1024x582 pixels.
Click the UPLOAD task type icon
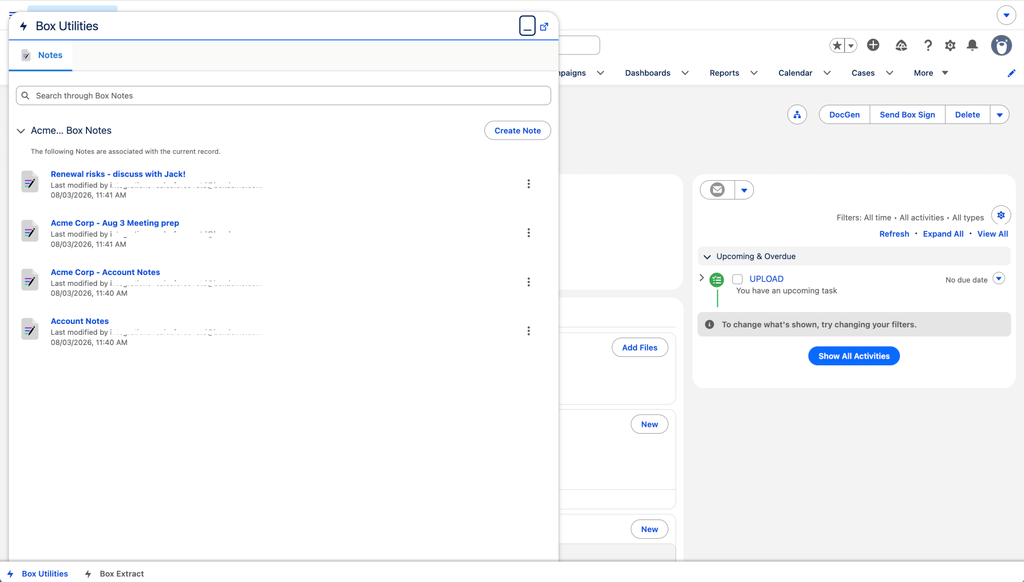coord(717,280)
